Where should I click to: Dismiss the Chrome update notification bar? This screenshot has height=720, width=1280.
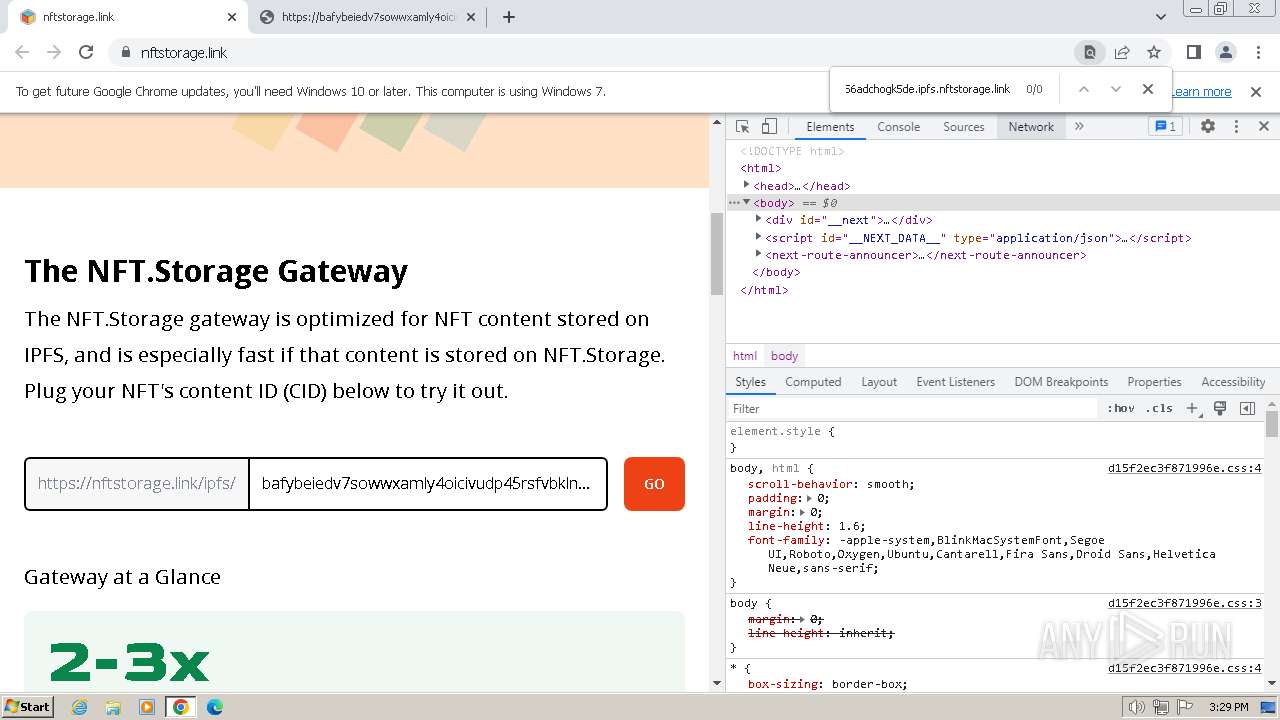point(1256,91)
